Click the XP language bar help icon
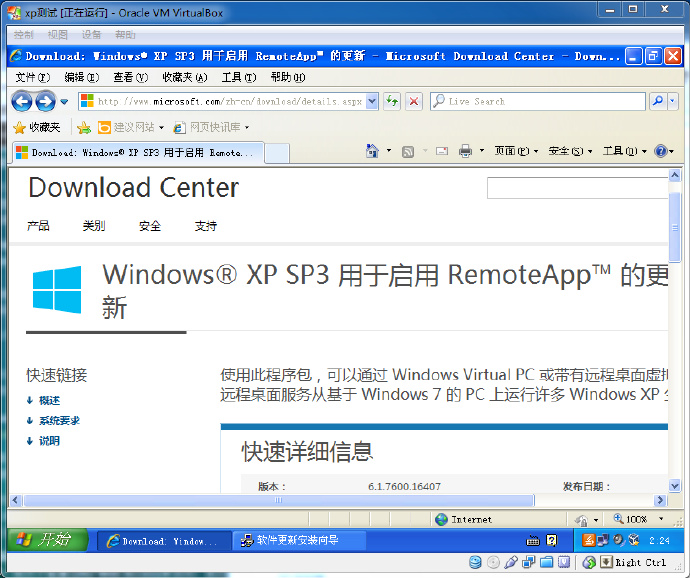The image size is (690, 578). (551, 540)
